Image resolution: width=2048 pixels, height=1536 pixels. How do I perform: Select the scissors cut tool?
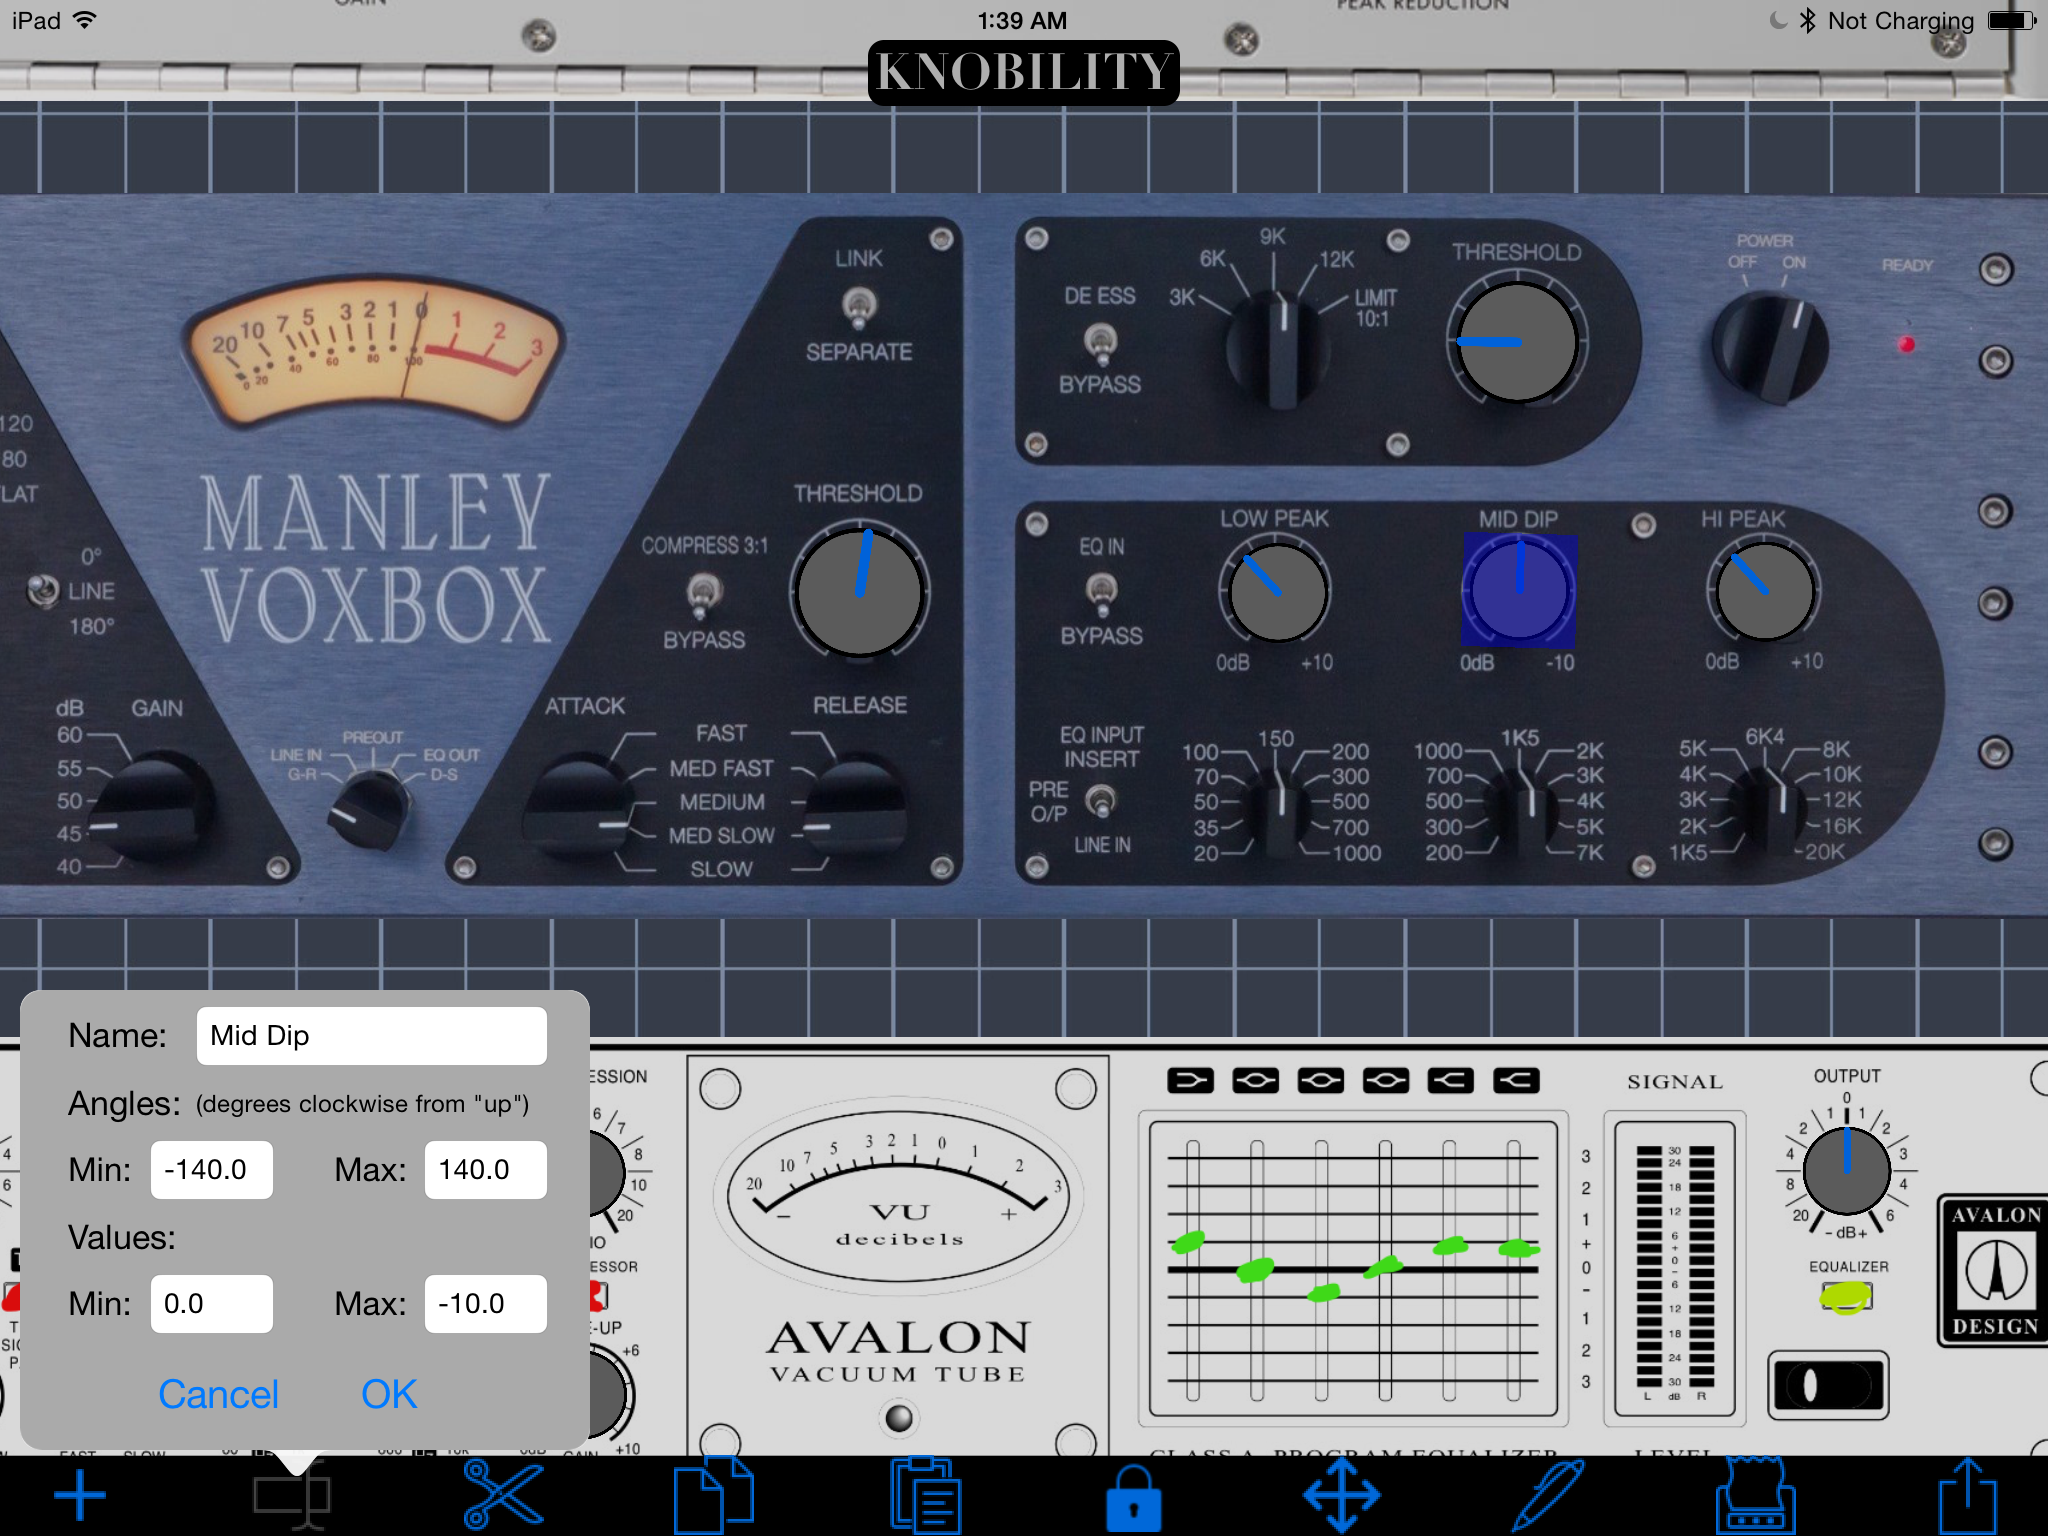[503, 1496]
